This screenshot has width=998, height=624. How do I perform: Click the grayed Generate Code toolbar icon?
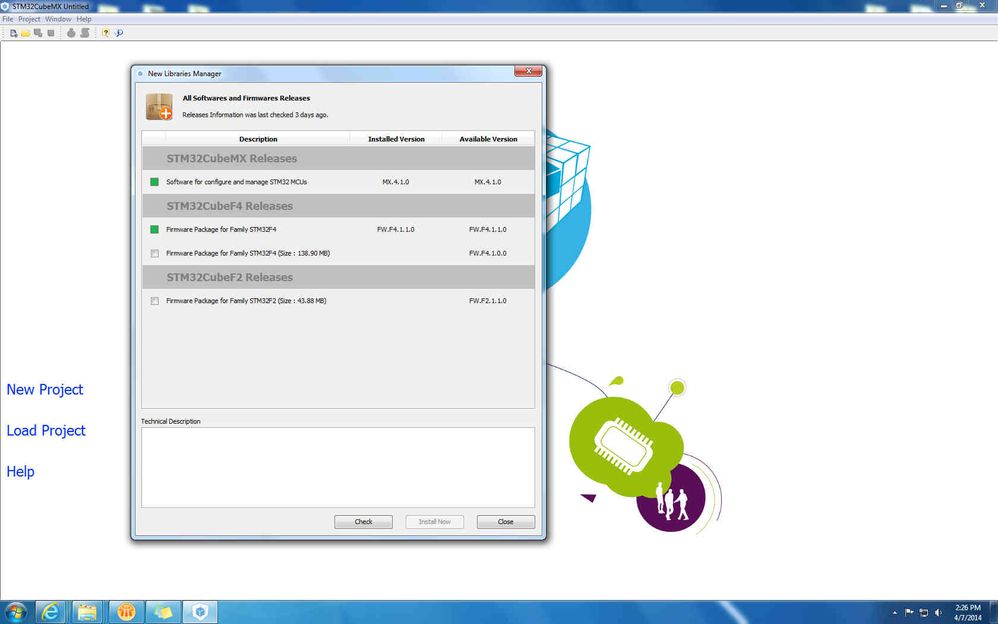click(84, 33)
